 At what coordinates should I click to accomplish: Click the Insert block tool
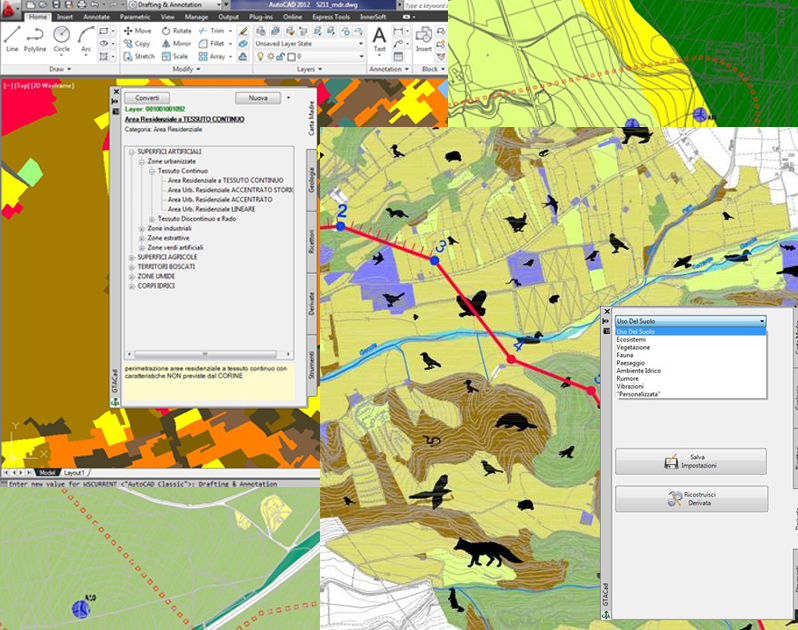click(x=423, y=39)
